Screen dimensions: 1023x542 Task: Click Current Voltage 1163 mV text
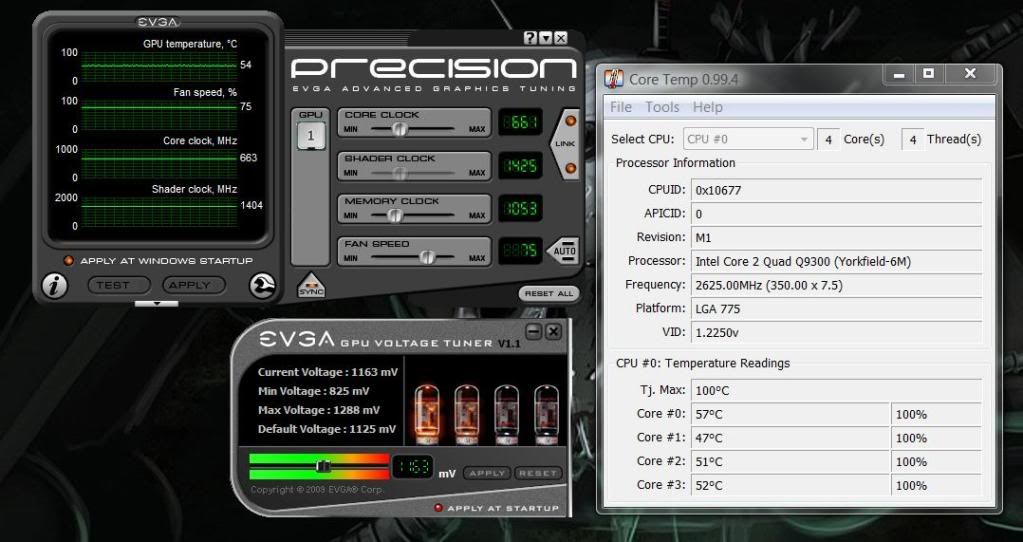pyautogui.click(x=327, y=372)
